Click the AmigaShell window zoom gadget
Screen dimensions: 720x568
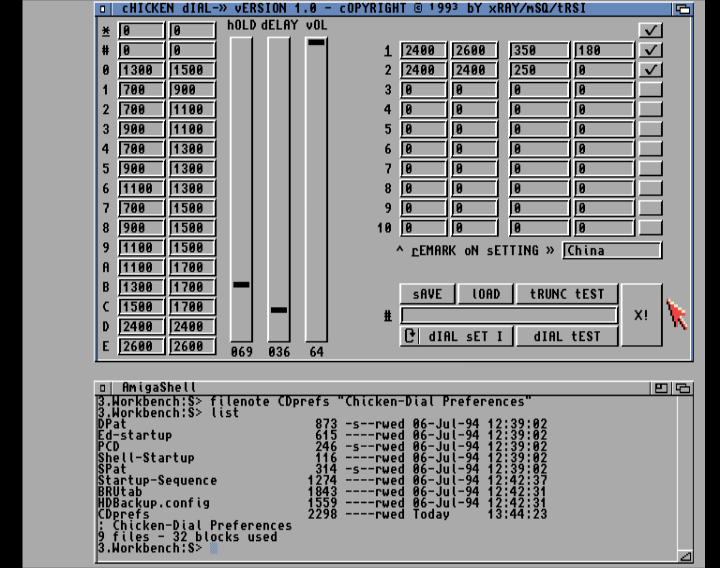661,387
